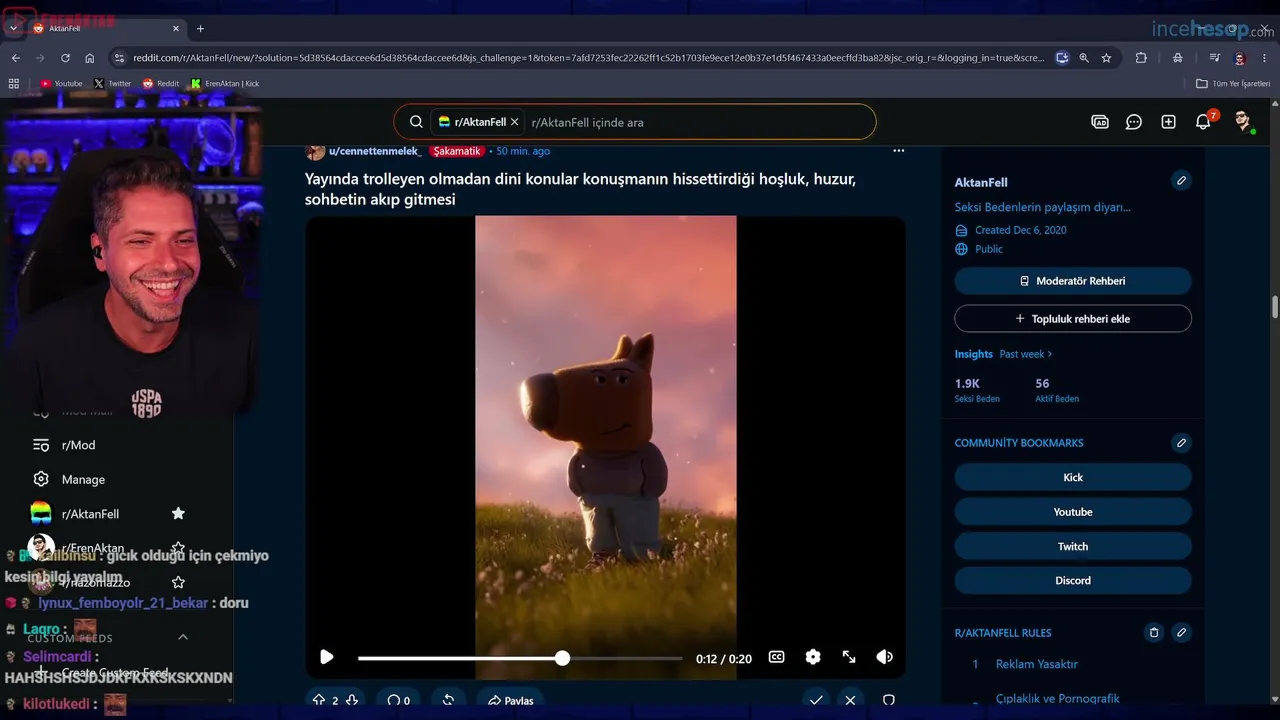Open the browser tab search dropdown
Screen dimensions: 1280x720
[13, 28]
